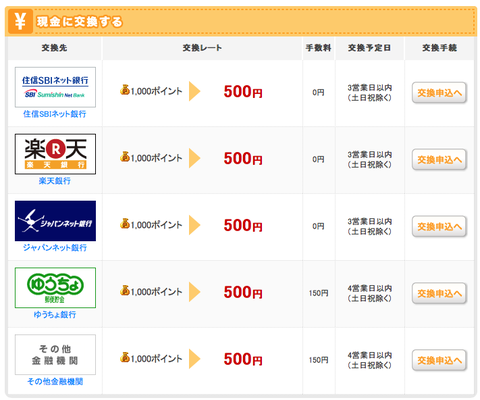
Task: Open the その他金融機関 box image
Action: click(x=55, y=354)
